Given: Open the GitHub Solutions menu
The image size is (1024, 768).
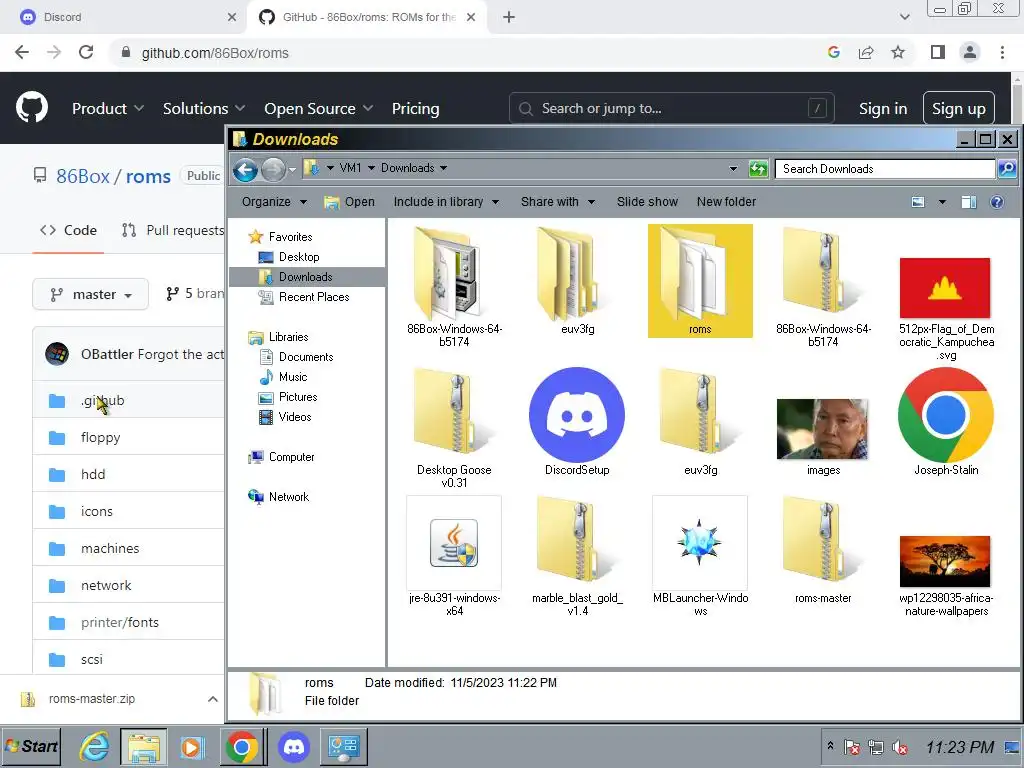Looking at the screenshot, I should tap(204, 108).
